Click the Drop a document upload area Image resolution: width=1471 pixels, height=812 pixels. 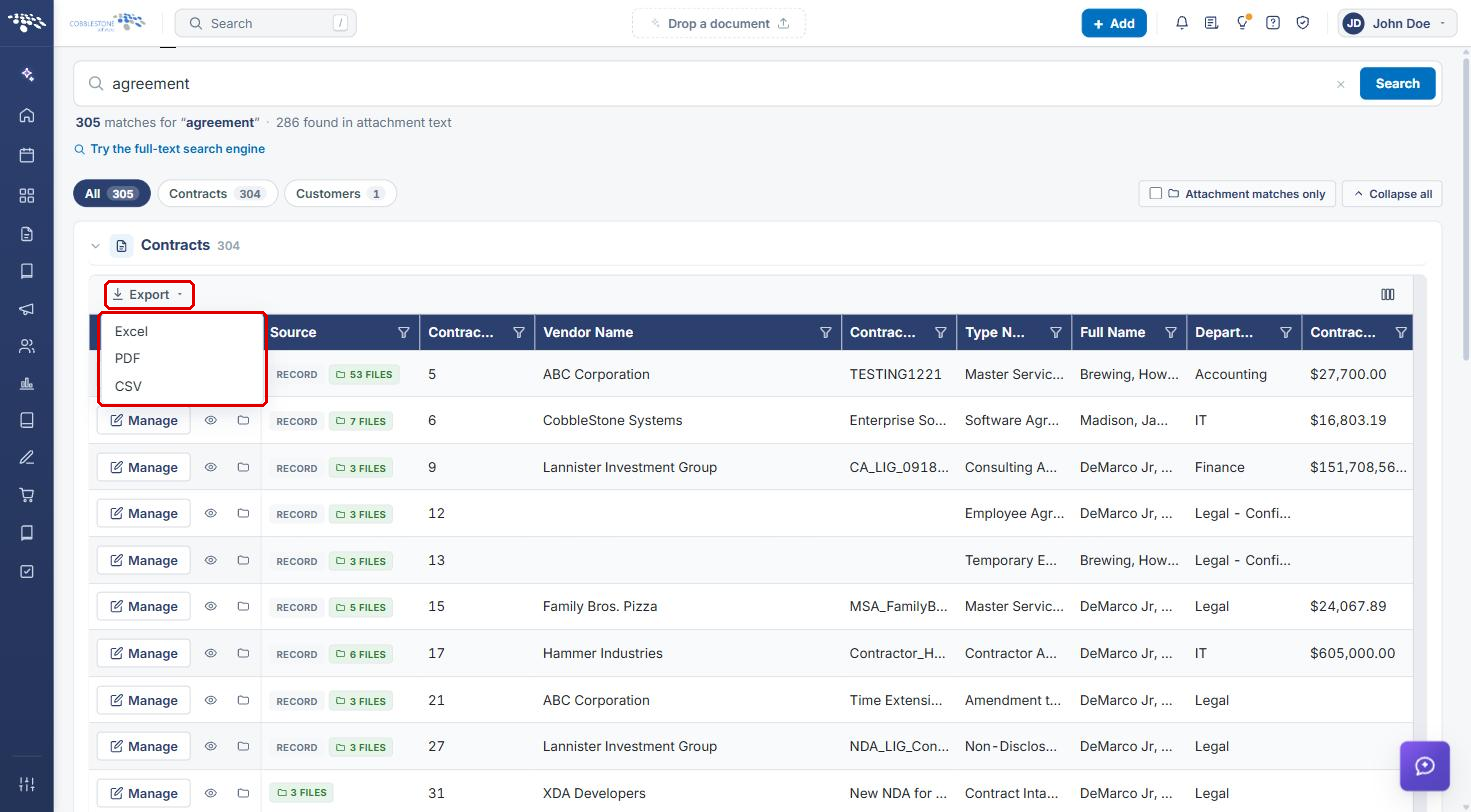719,23
